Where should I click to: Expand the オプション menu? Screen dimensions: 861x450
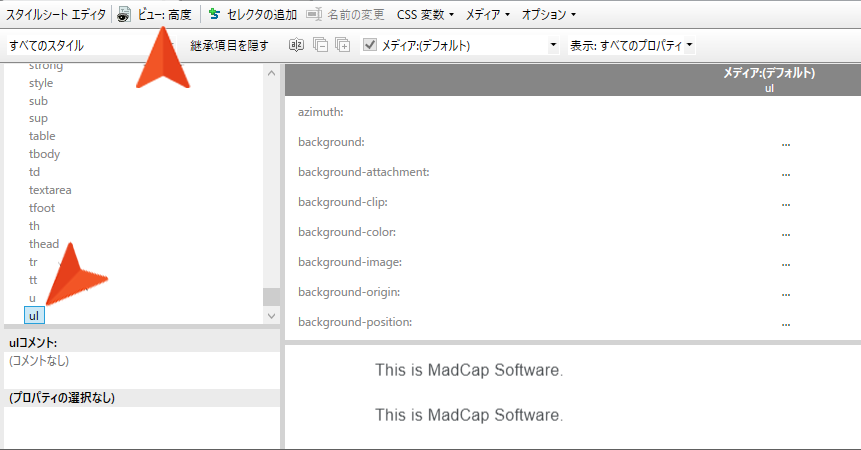point(549,15)
